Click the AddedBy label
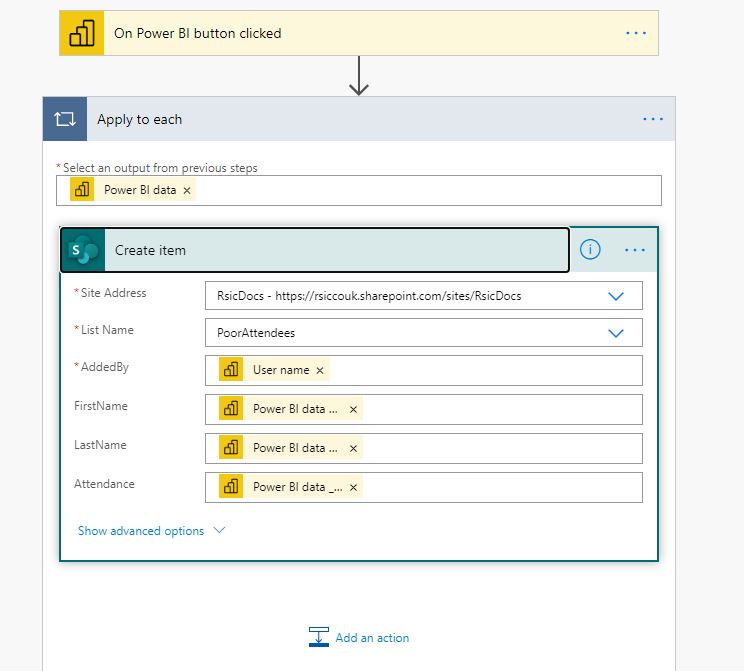Screen dimensions: 744x671 104,367
